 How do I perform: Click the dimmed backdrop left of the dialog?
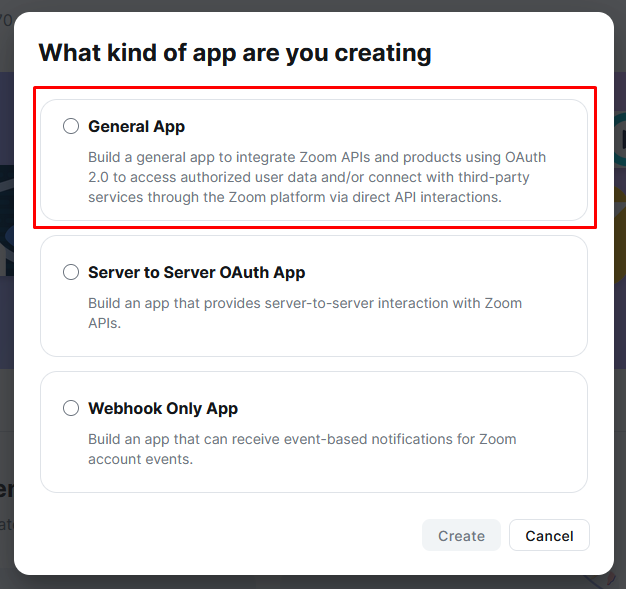[6, 300]
